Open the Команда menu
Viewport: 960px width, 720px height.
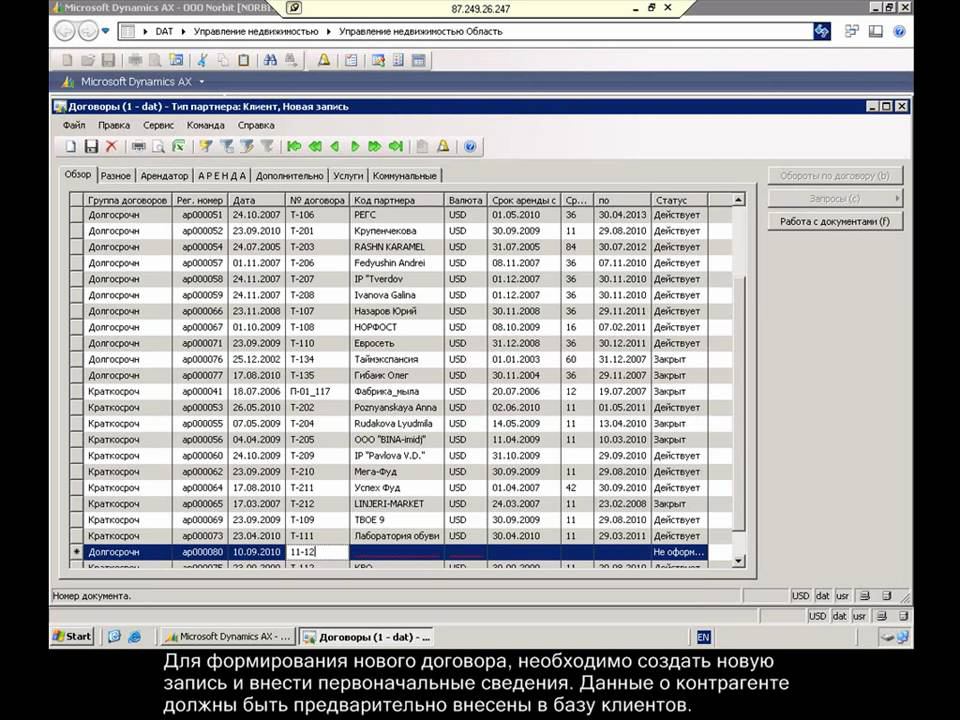point(205,125)
